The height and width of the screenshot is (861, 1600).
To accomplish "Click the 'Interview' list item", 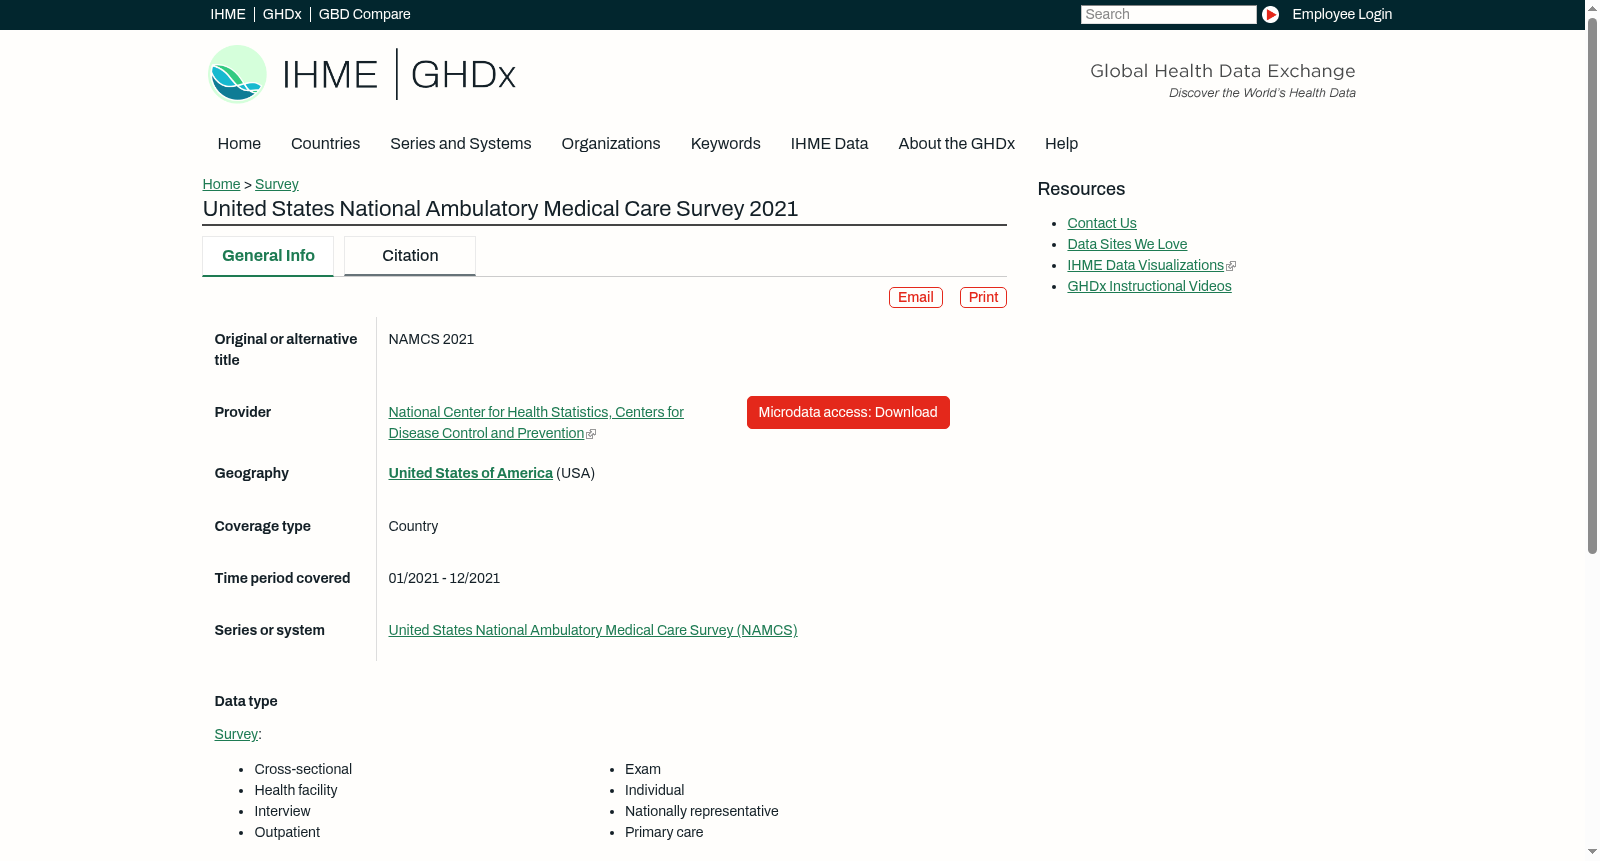I will pyautogui.click(x=282, y=811).
